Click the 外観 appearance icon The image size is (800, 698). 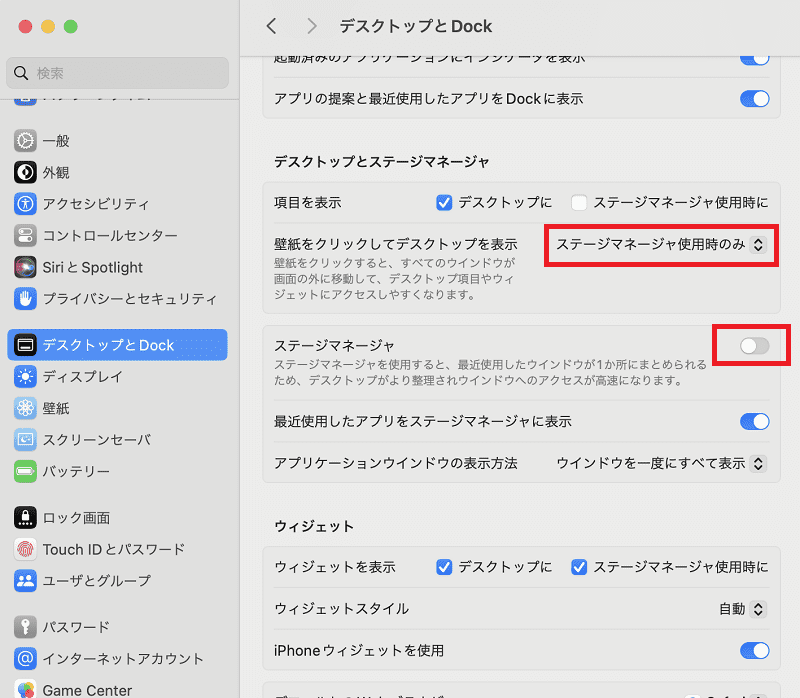(x=25, y=172)
